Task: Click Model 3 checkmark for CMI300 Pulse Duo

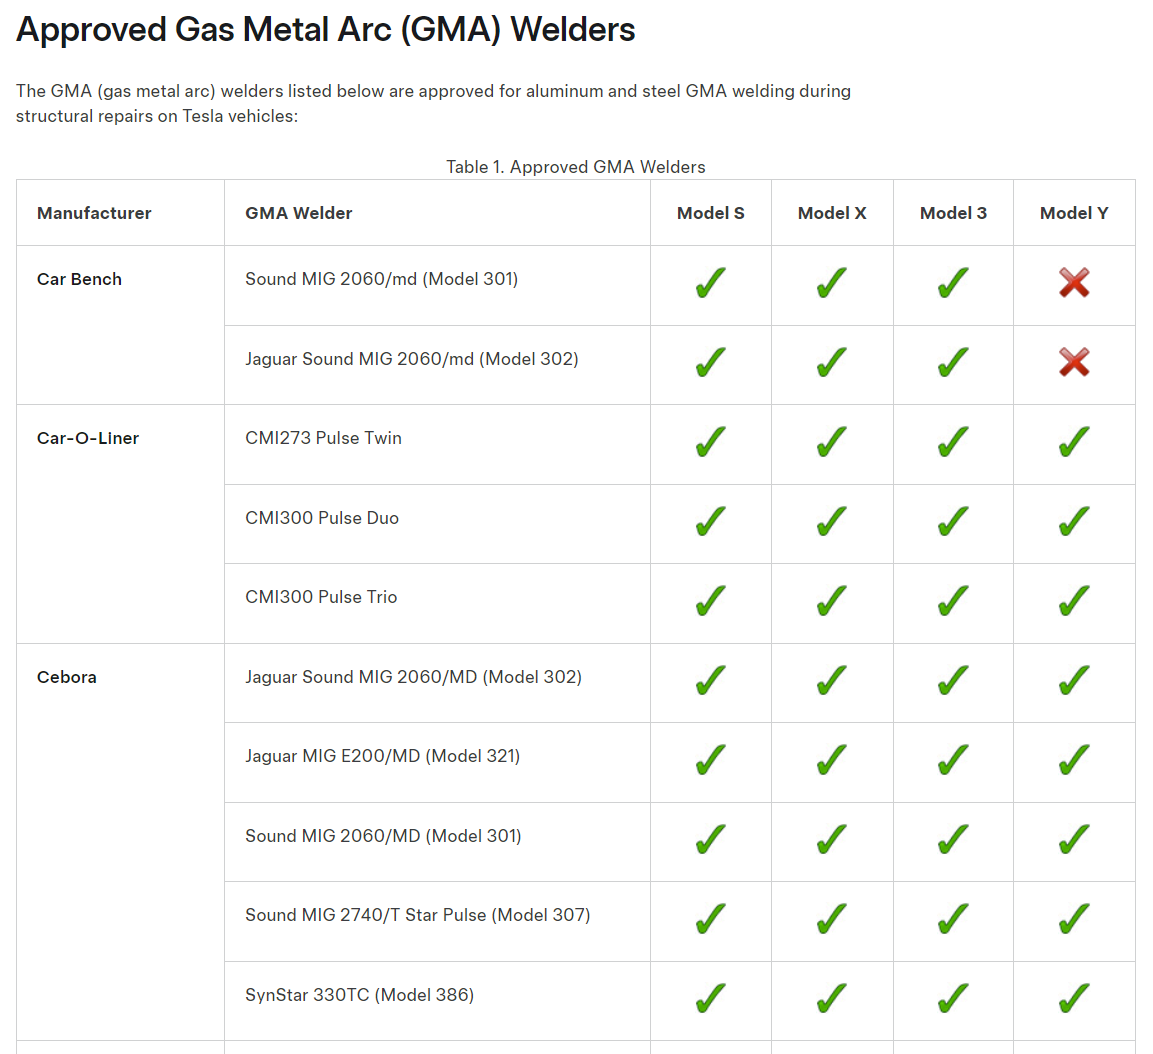Action: pyautogui.click(x=953, y=521)
